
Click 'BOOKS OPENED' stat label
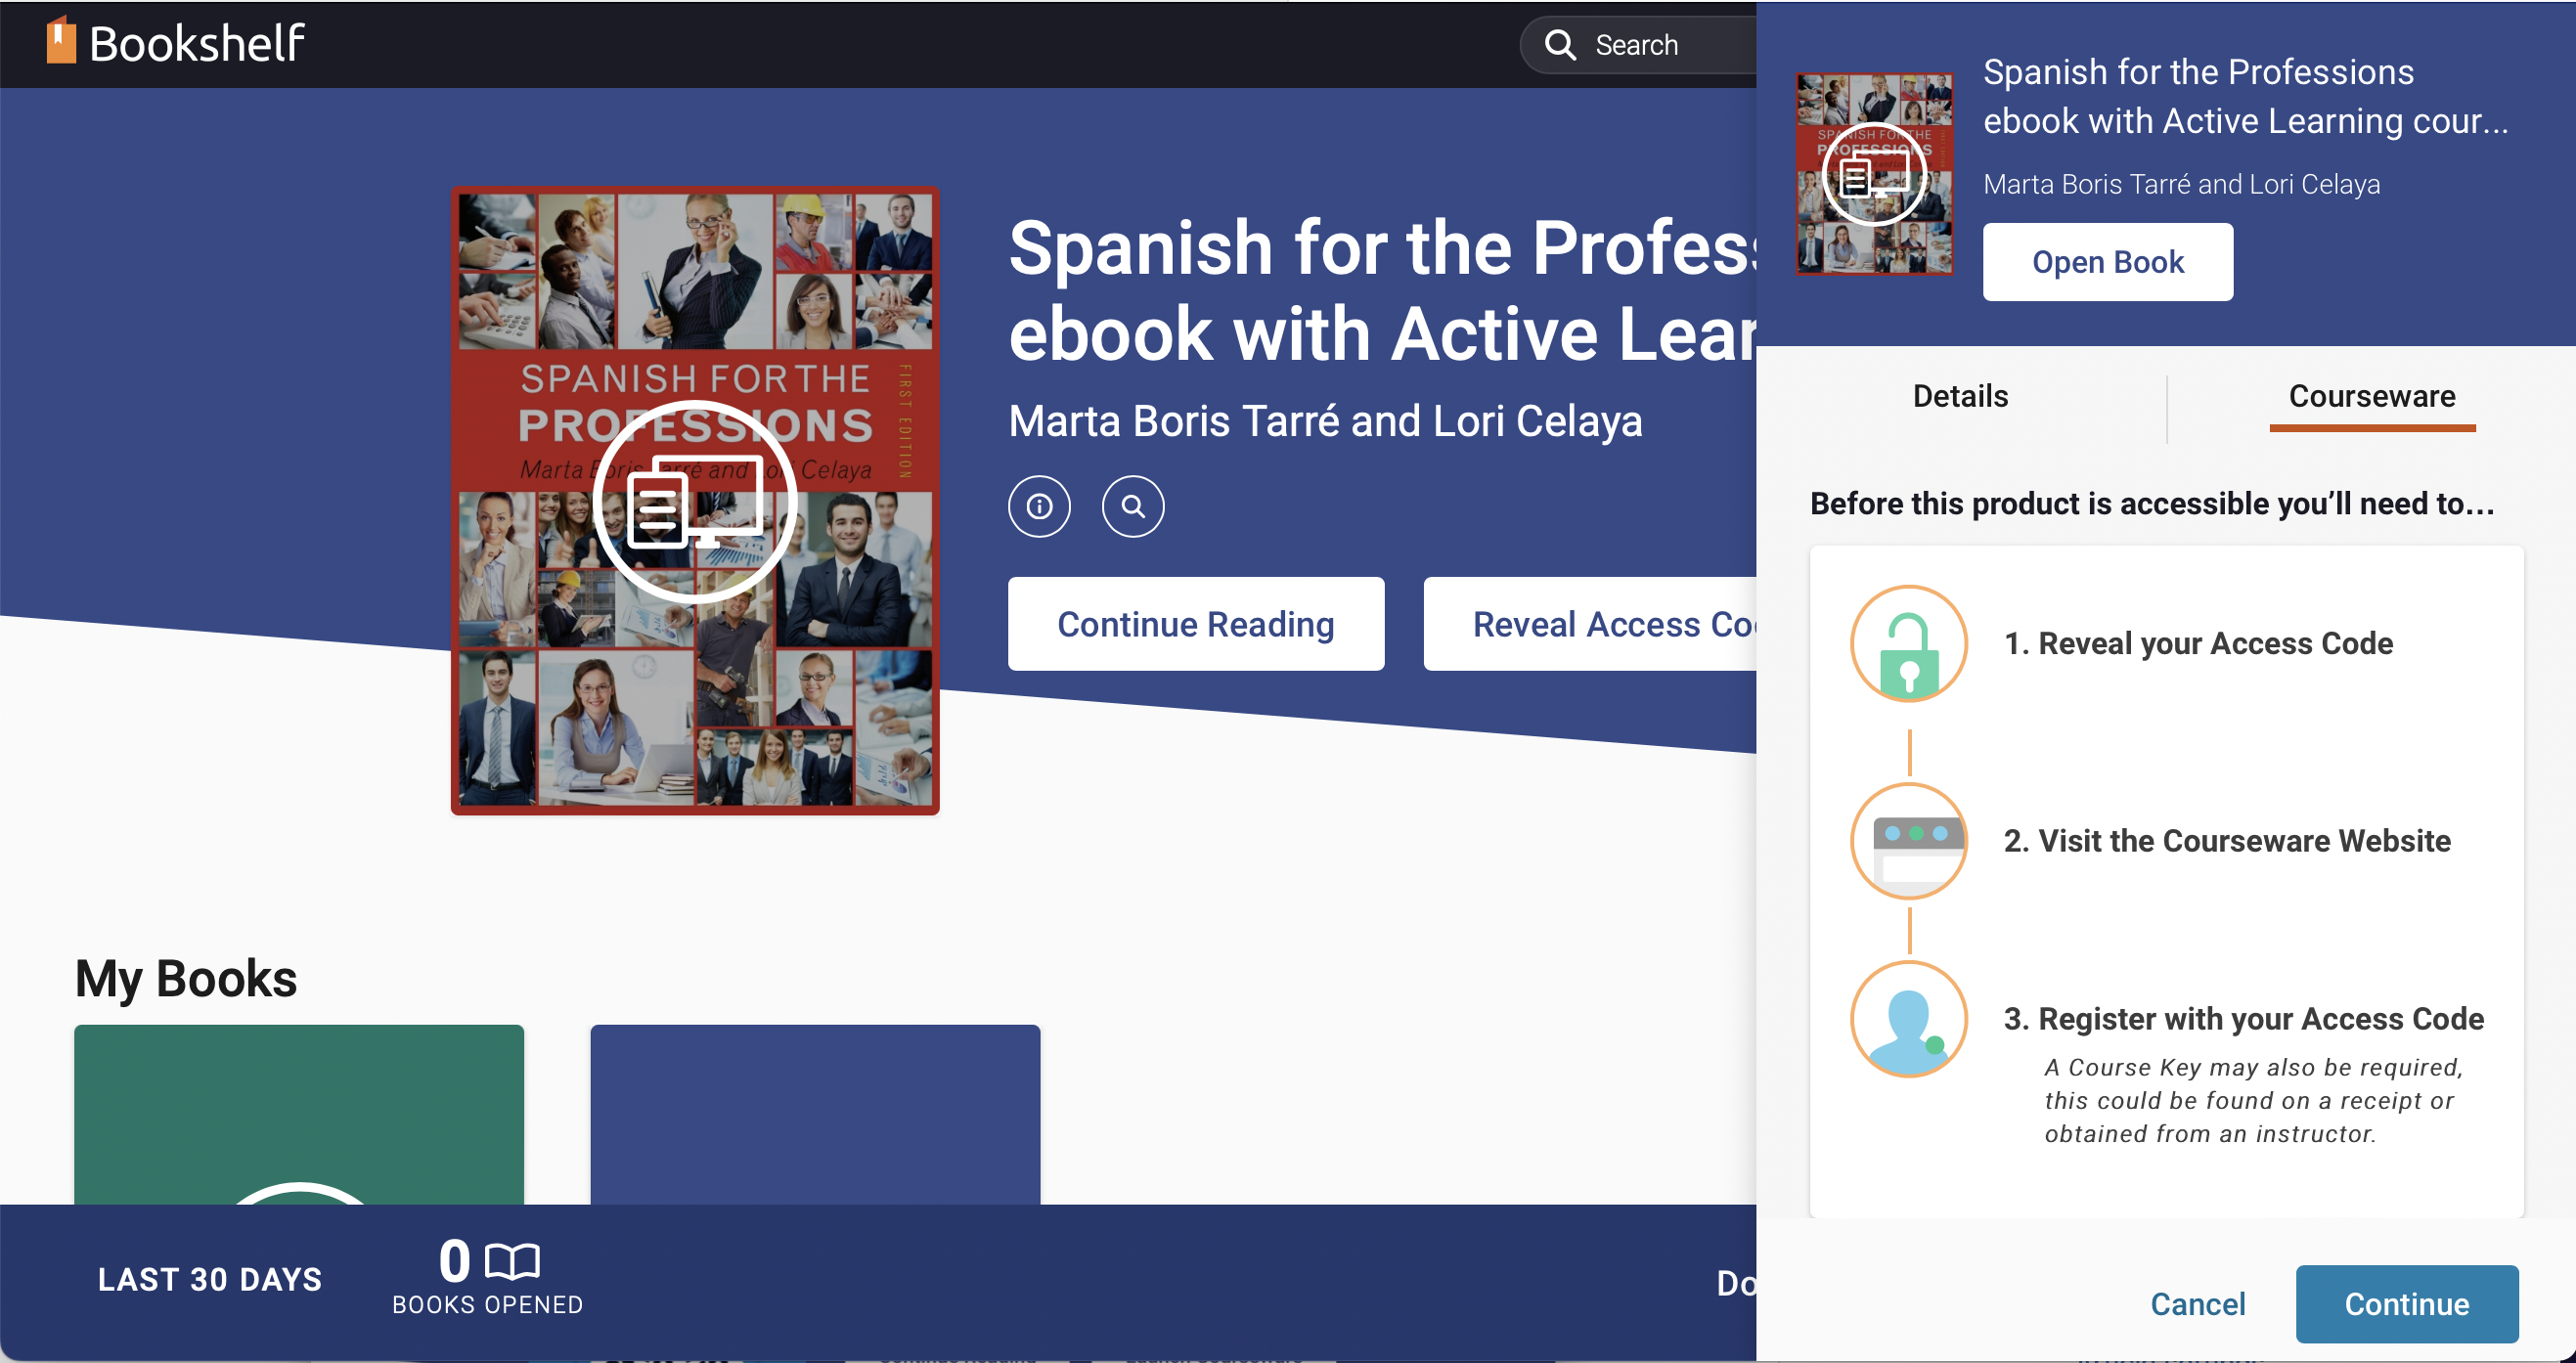pos(488,1305)
